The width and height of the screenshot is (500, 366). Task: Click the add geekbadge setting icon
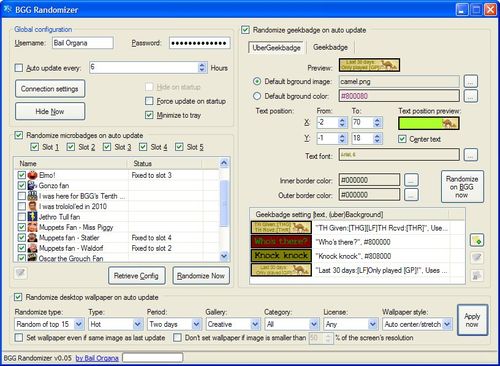click(477, 240)
